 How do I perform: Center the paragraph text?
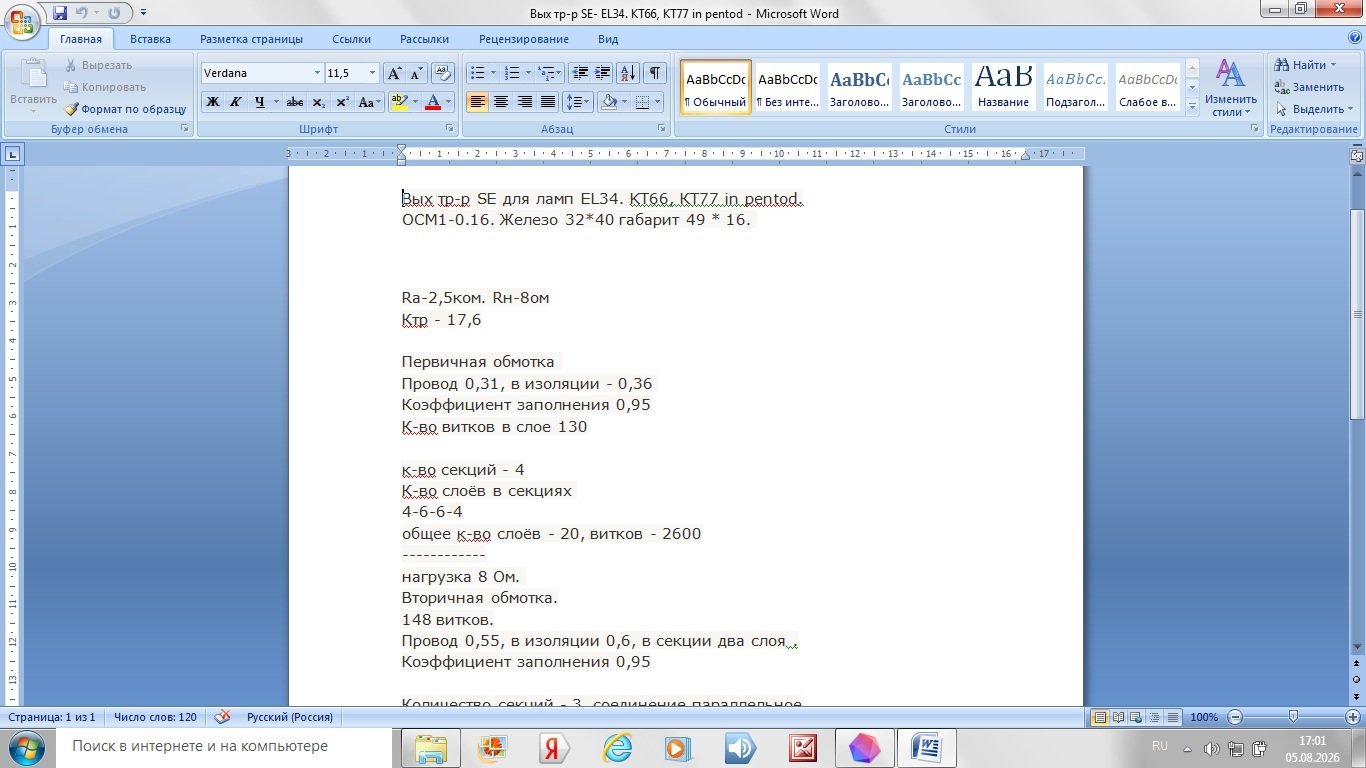click(x=501, y=102)
